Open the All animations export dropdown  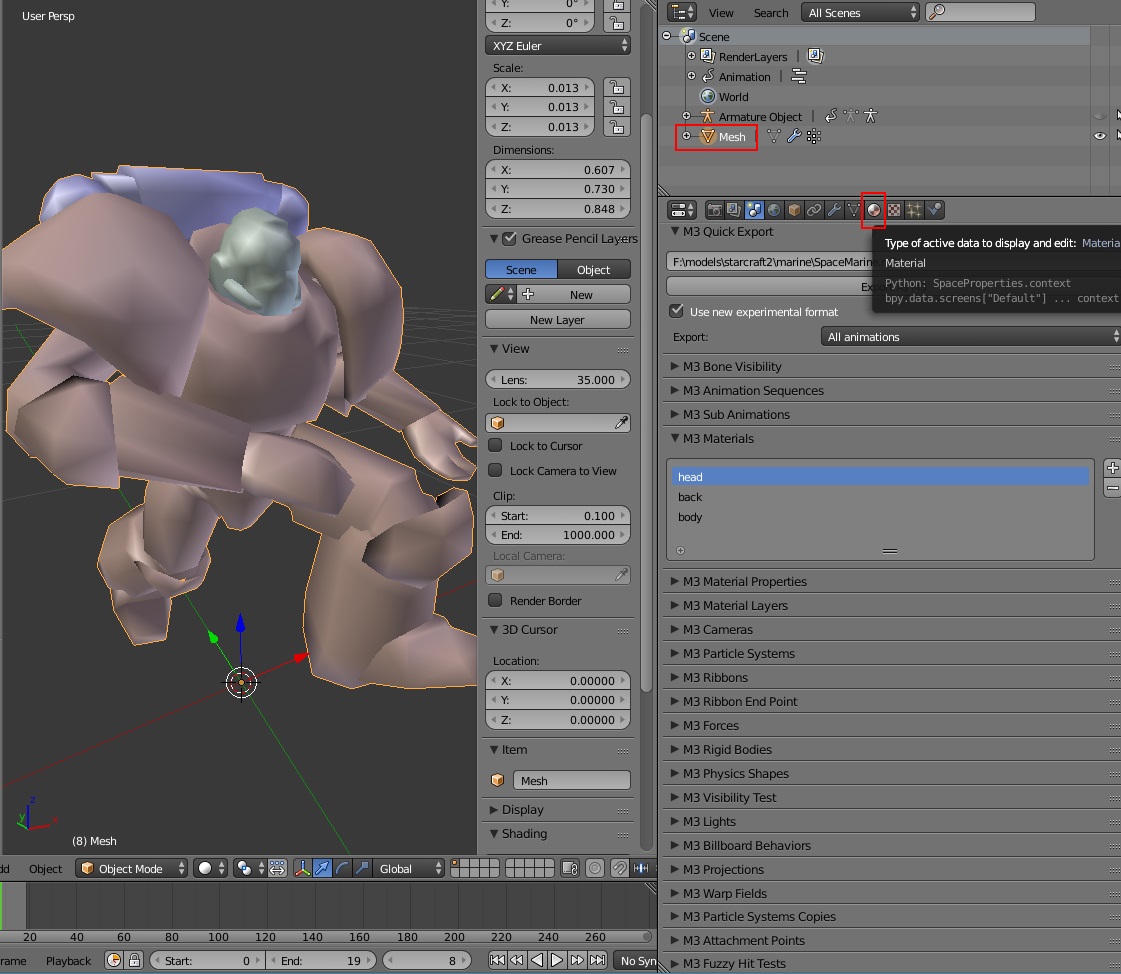tap(970, 337)
